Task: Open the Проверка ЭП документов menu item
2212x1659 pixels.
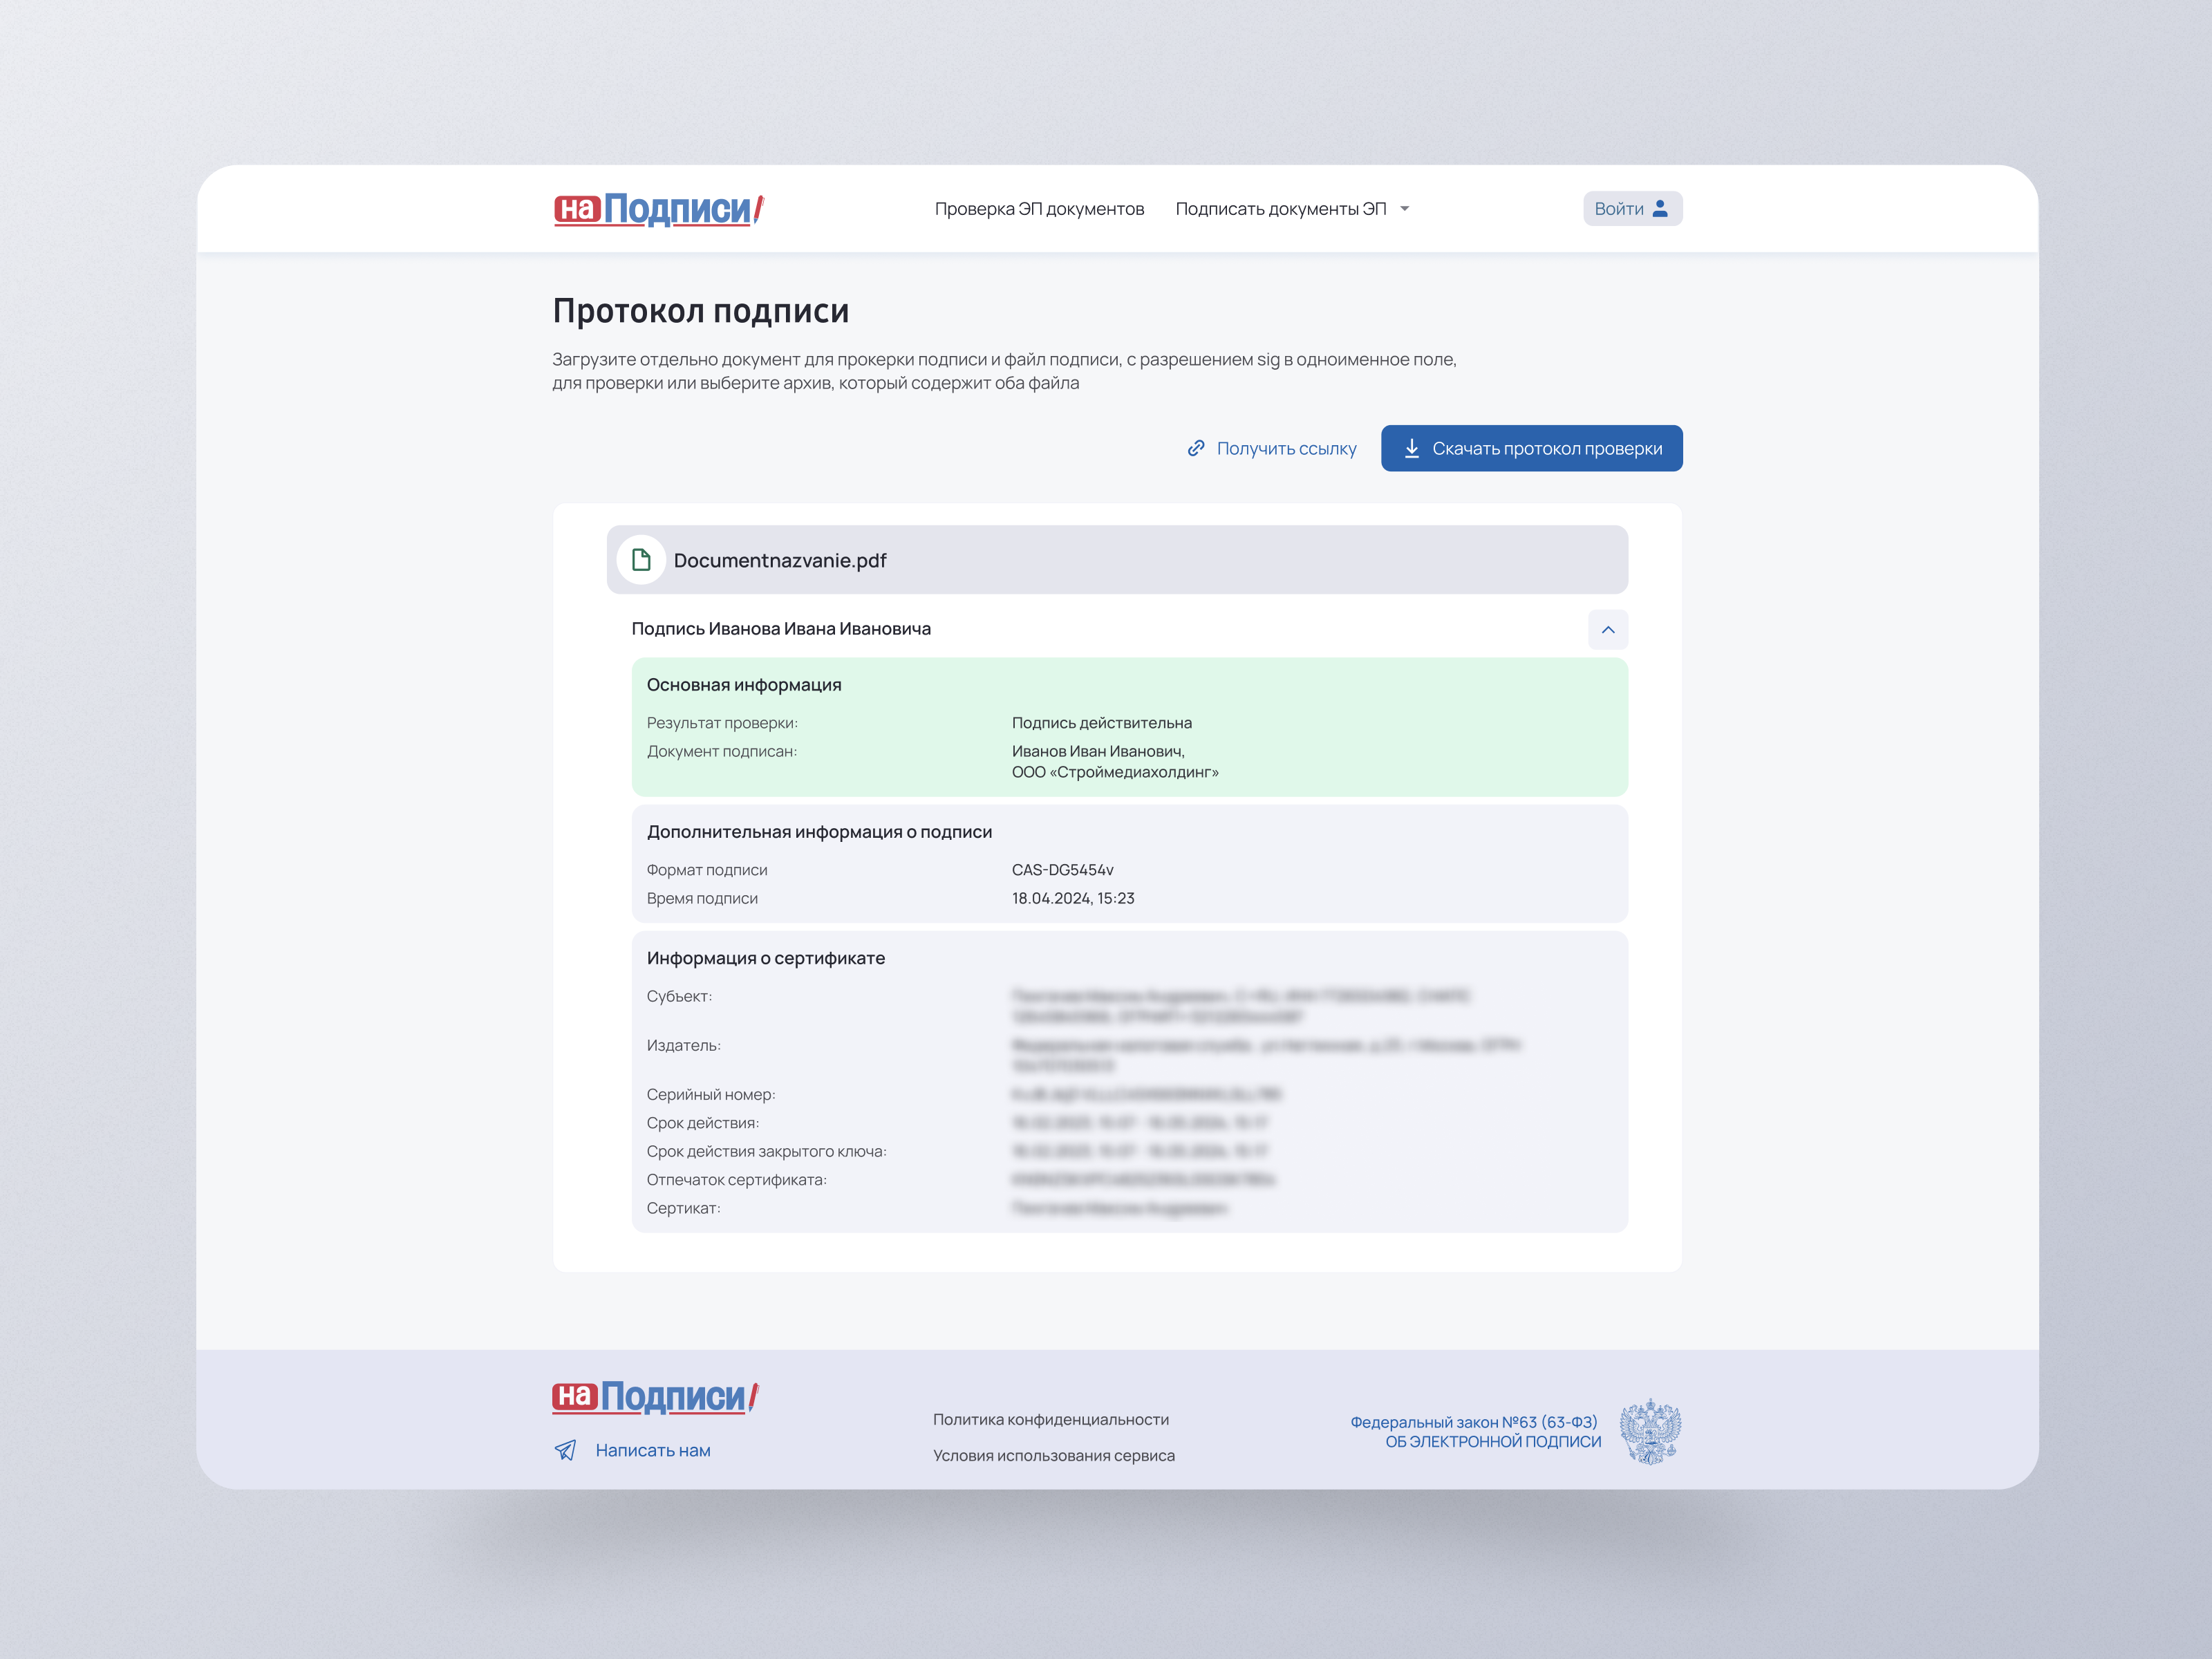Action: click(x=1039, y=209)
